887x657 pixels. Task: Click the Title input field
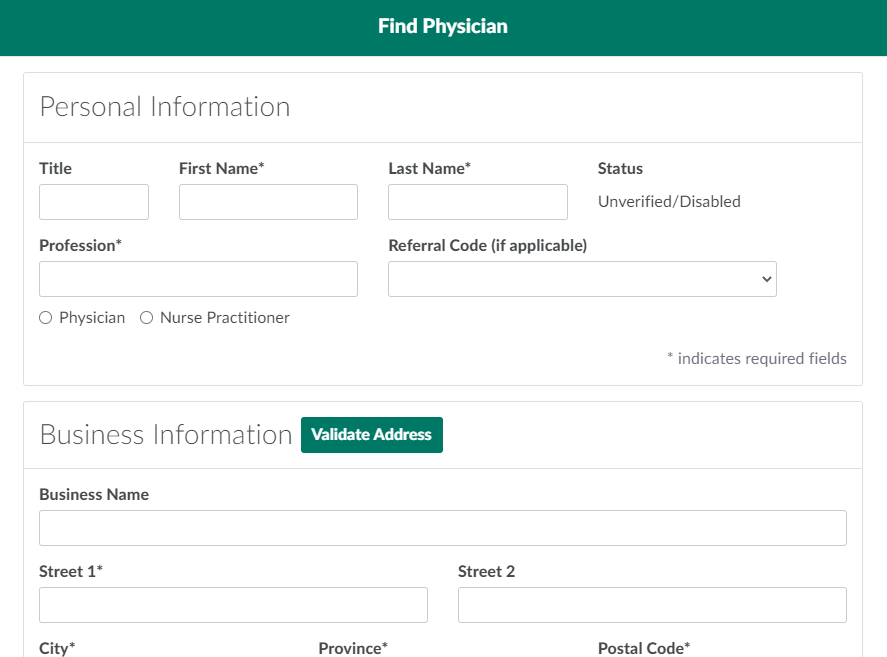pyautogui.click(x=94, y=202)
